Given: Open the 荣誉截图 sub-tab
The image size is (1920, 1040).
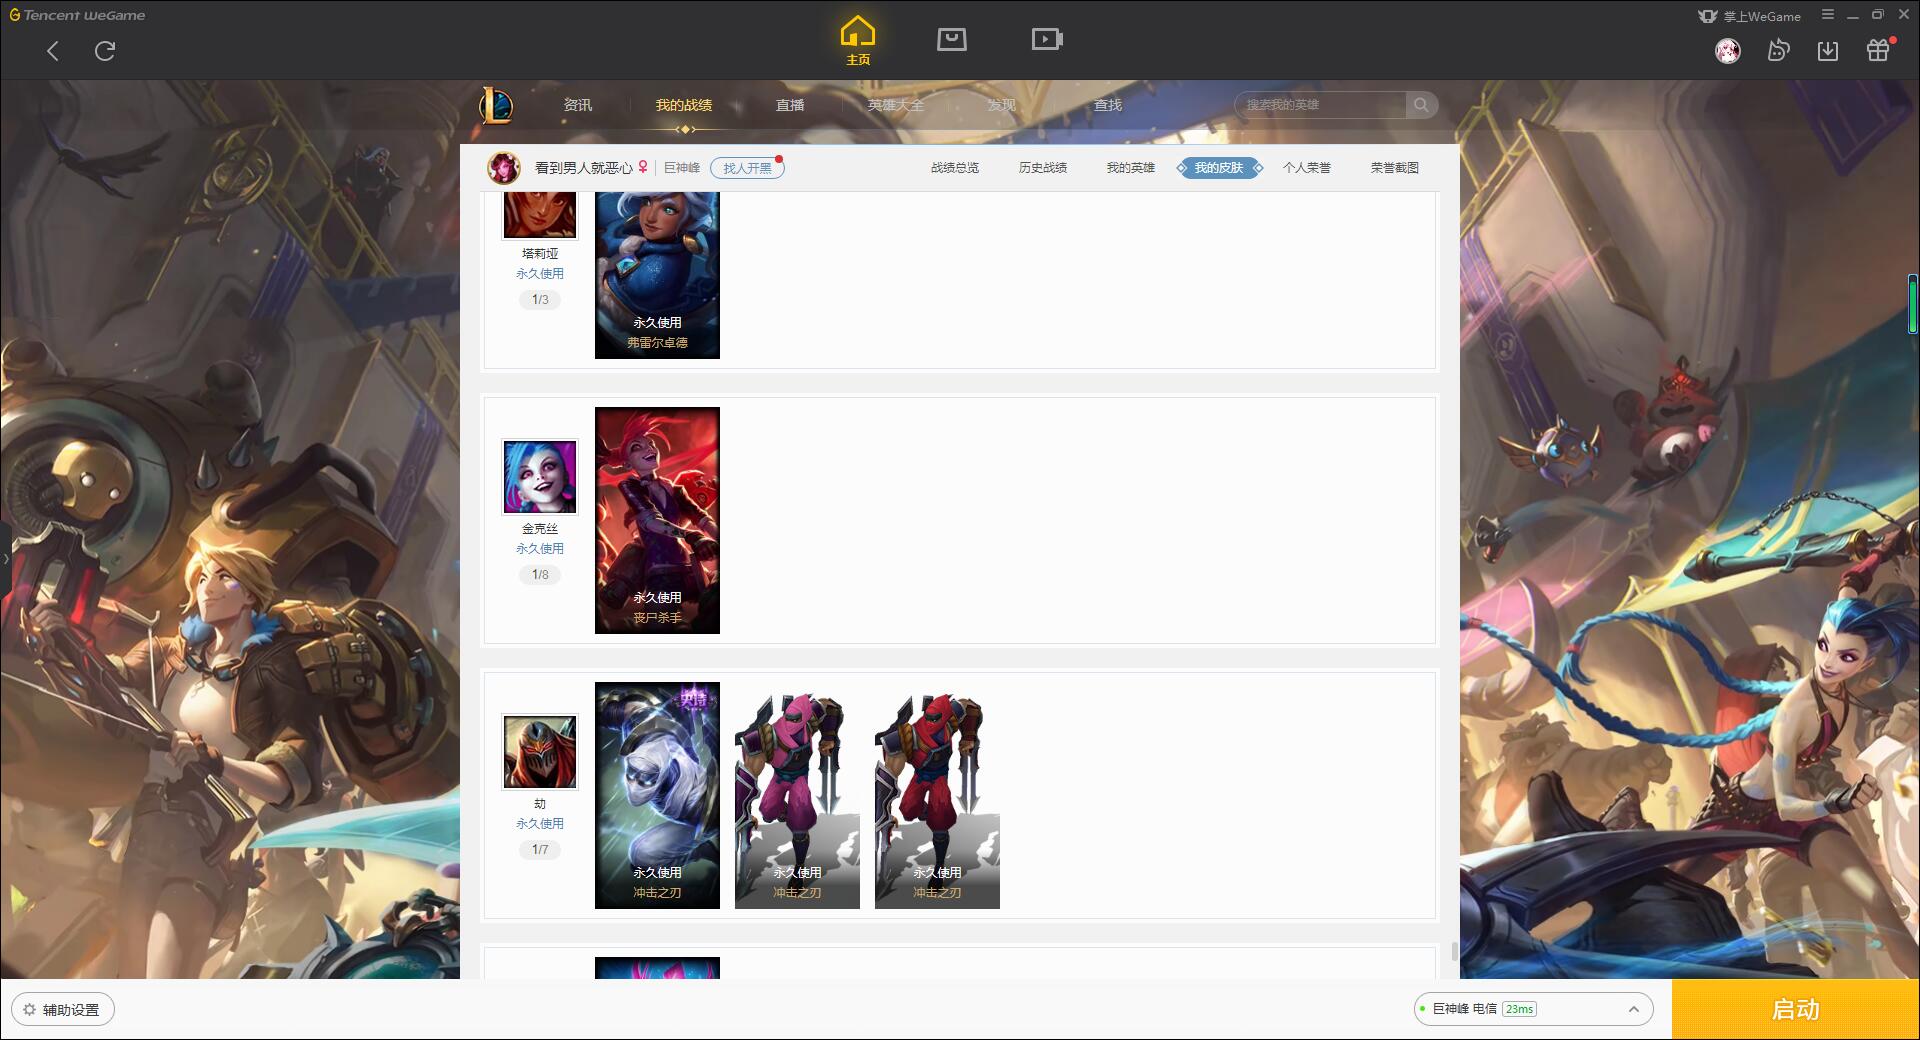Looking at the screenshot, I should (1395, 168).
